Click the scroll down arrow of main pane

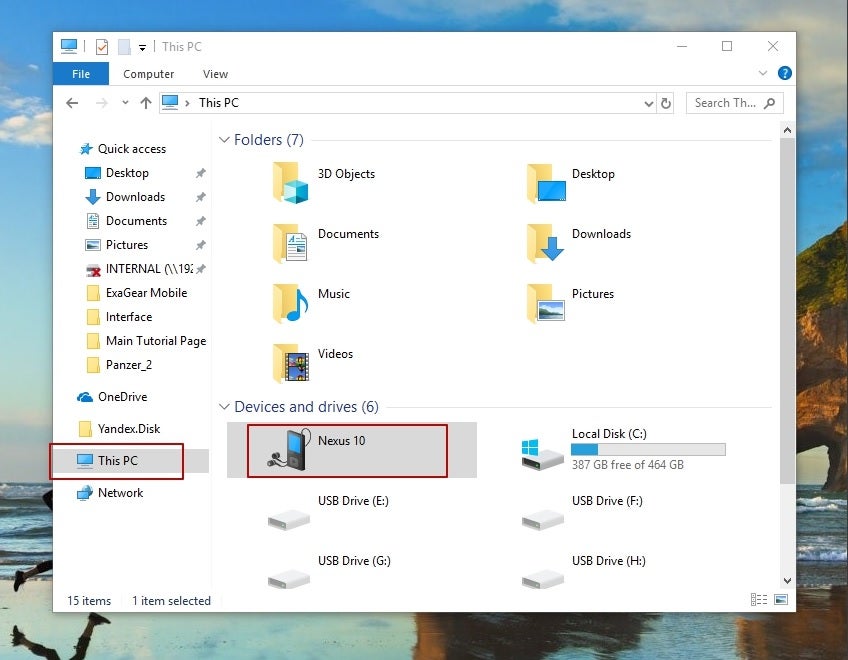787,580
